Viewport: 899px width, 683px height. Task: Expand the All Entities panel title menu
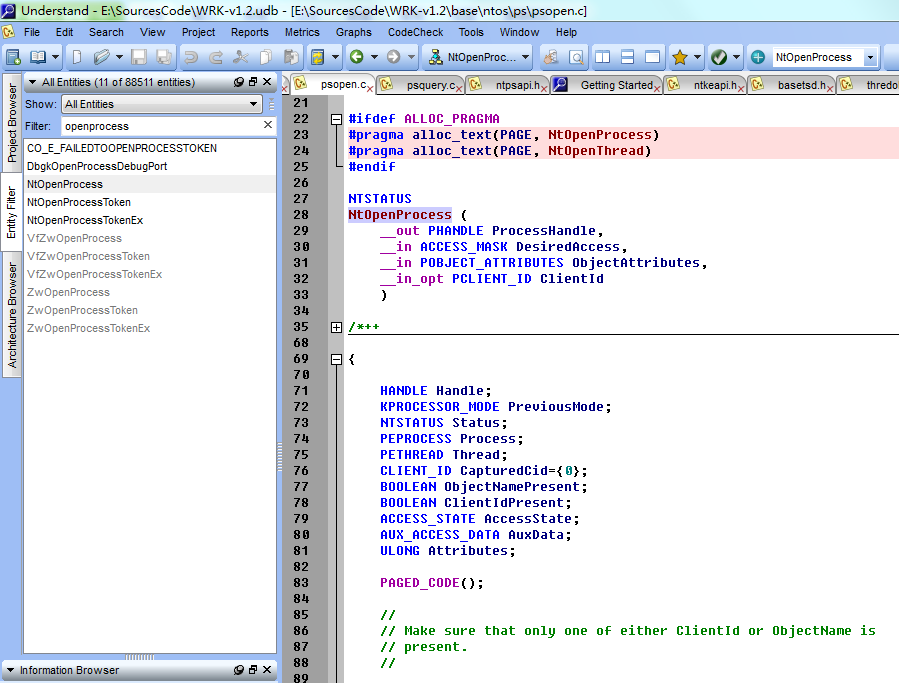[x=33, y=82]
